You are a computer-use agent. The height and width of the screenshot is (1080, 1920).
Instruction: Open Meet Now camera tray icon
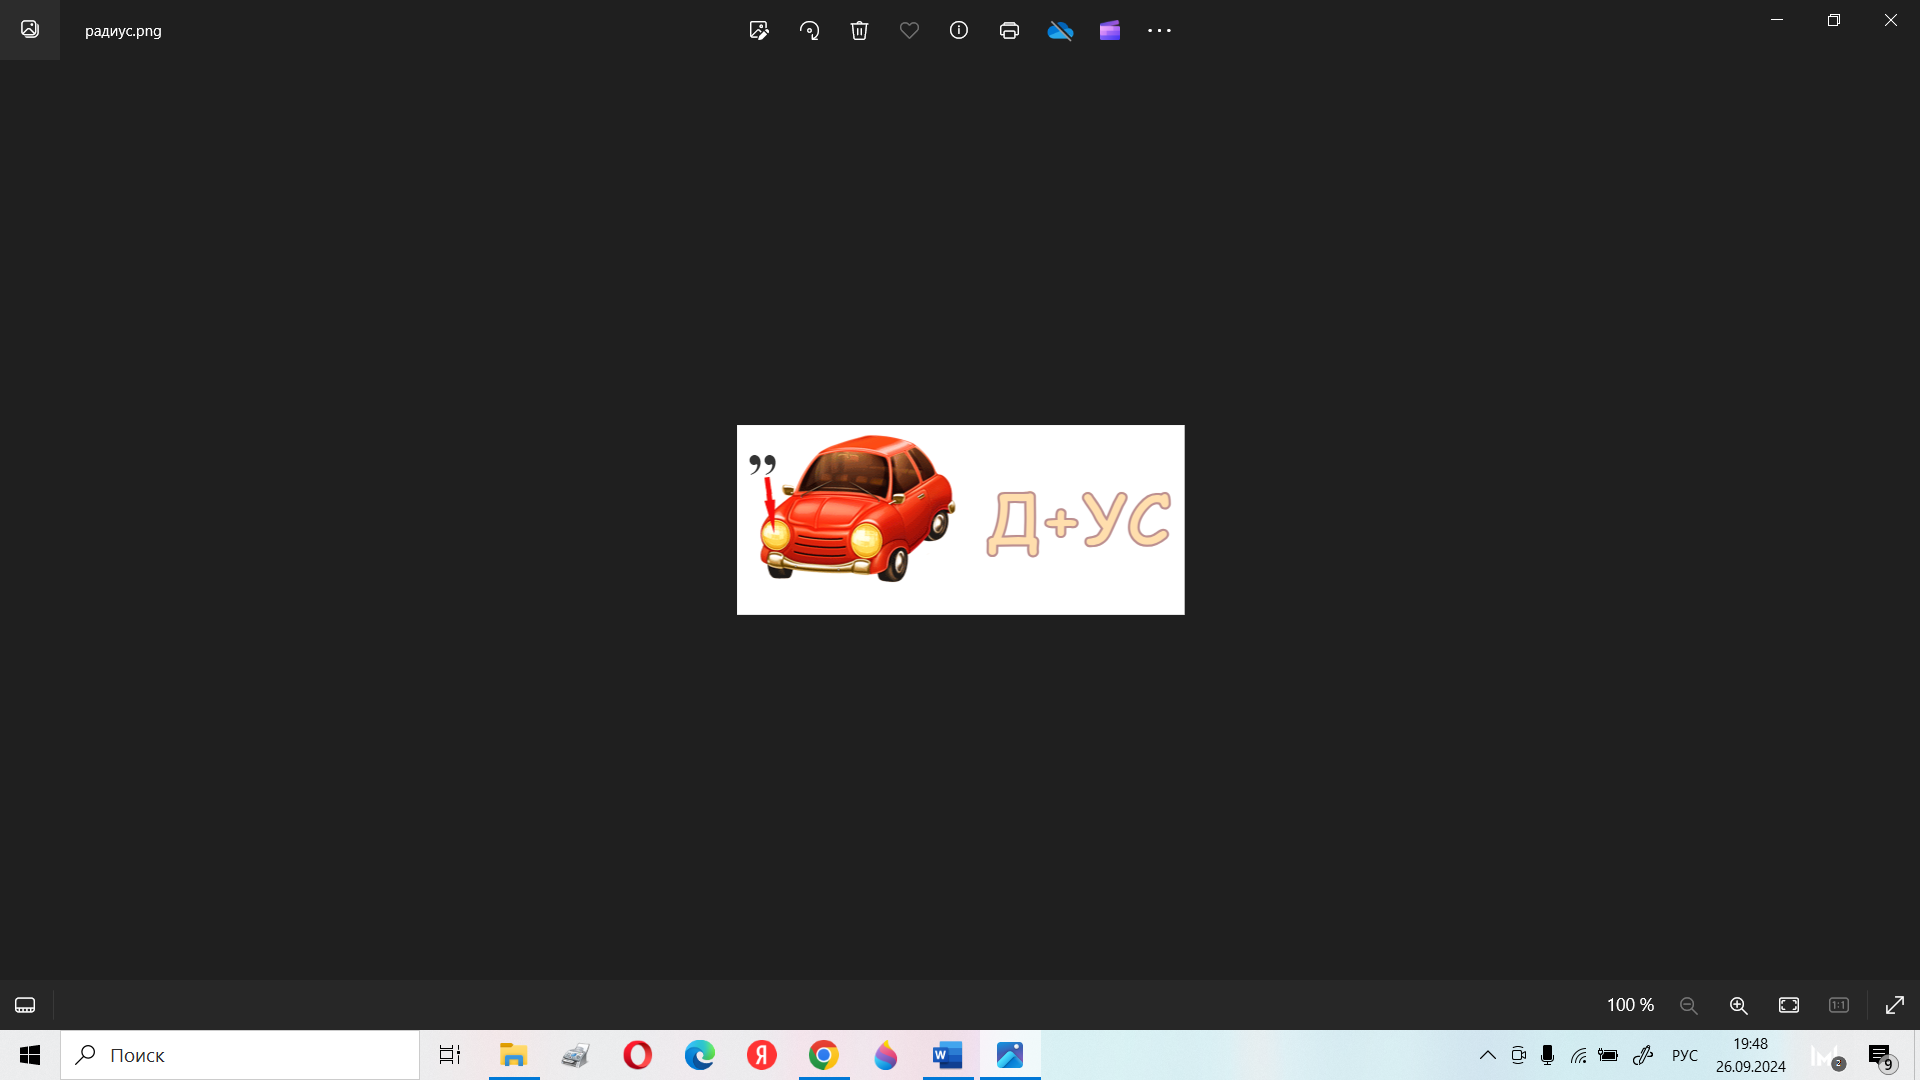1518,1055
